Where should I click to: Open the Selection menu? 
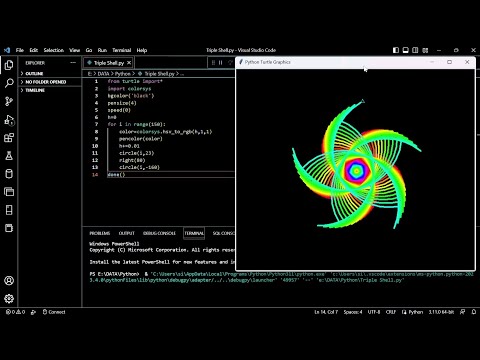54,50
